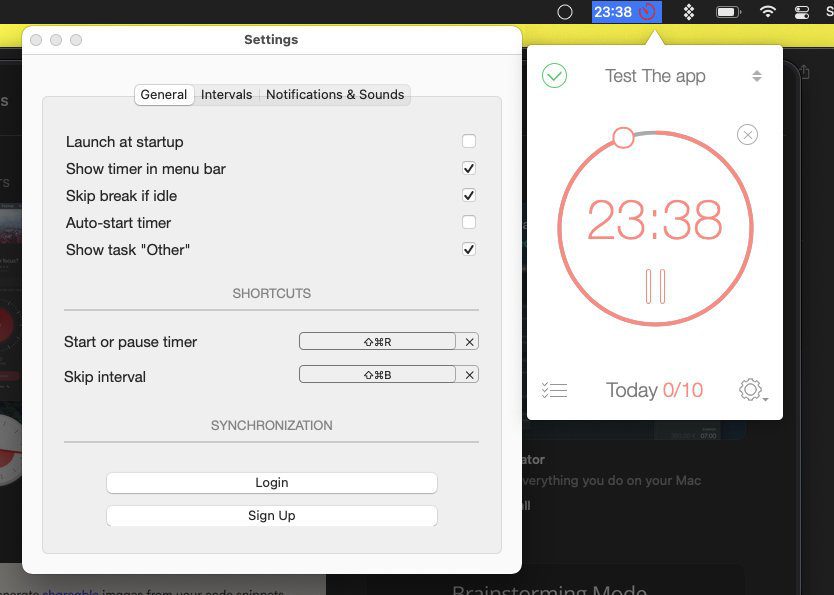Pause the timer with the pause icon
The image size is (834, 595).
pos(655,286)
